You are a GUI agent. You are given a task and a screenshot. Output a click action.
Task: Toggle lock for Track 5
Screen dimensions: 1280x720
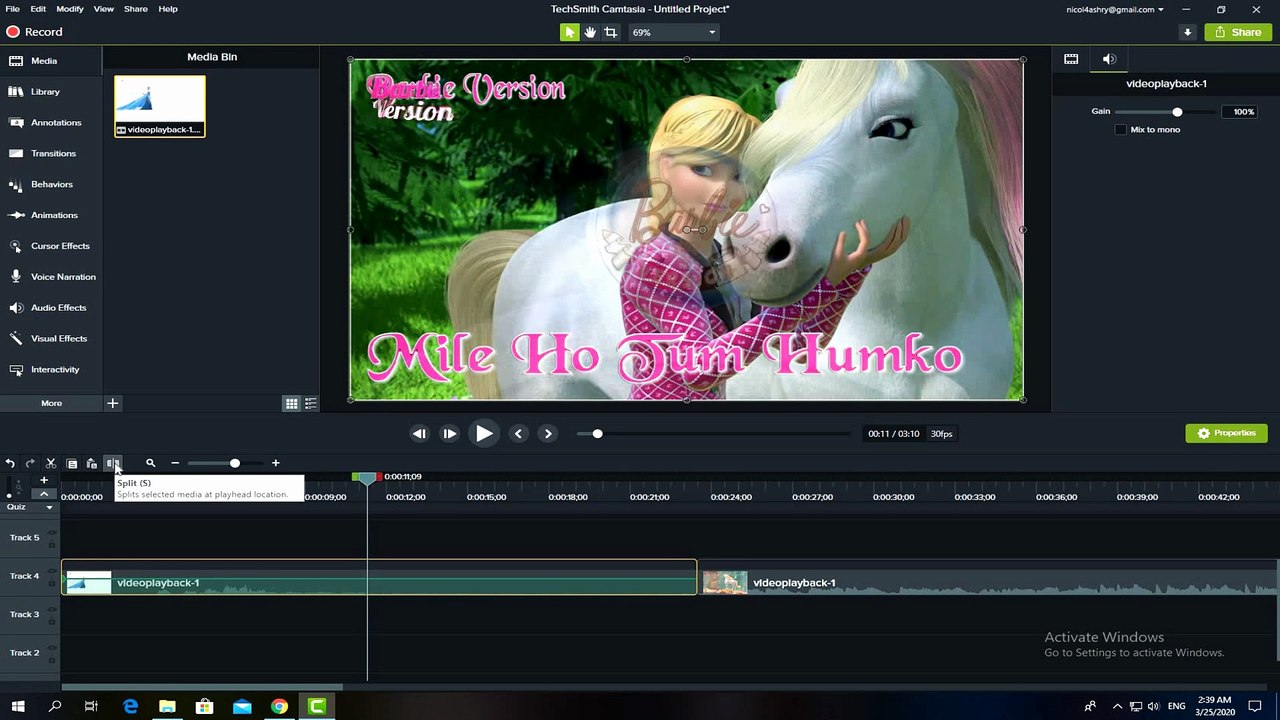[52, 544]
